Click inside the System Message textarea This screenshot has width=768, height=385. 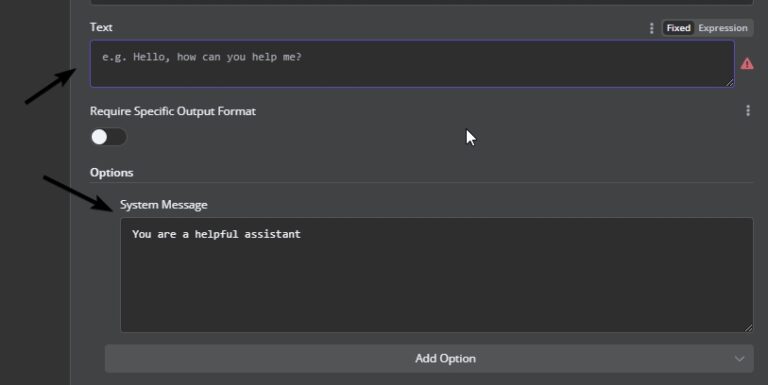click(x=436, y=275)
